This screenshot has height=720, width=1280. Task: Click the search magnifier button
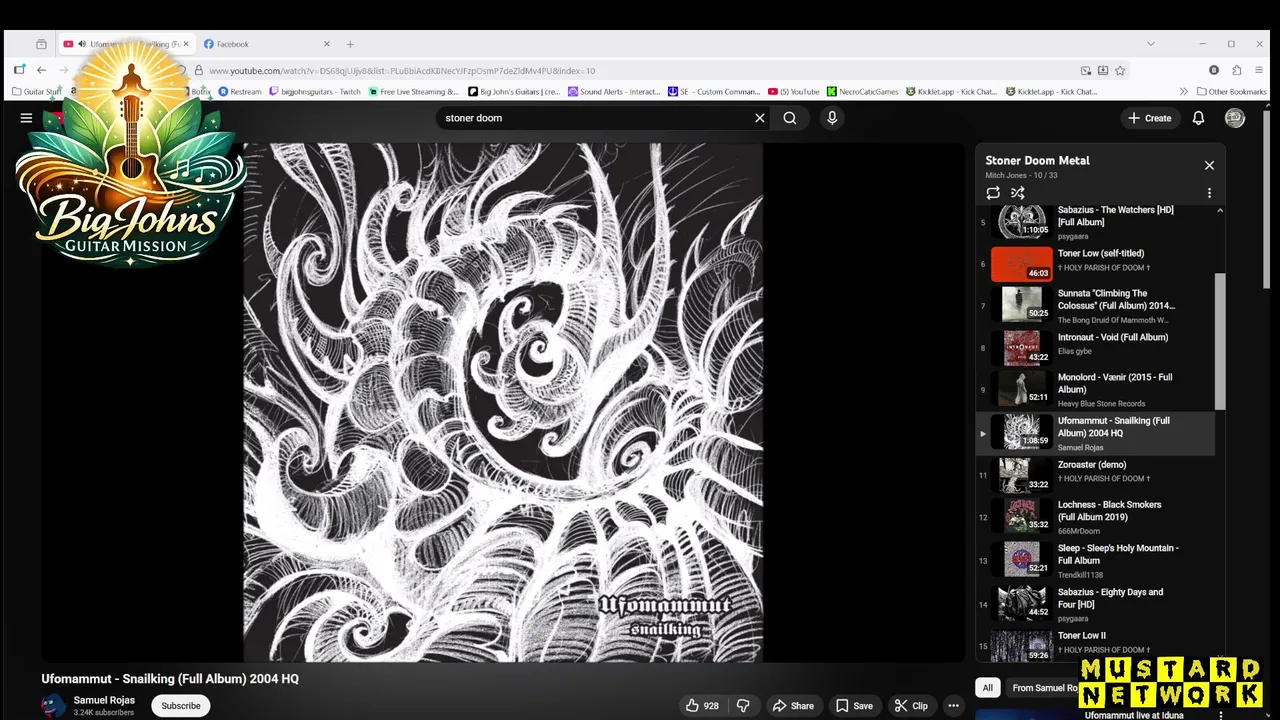[790, 118]
